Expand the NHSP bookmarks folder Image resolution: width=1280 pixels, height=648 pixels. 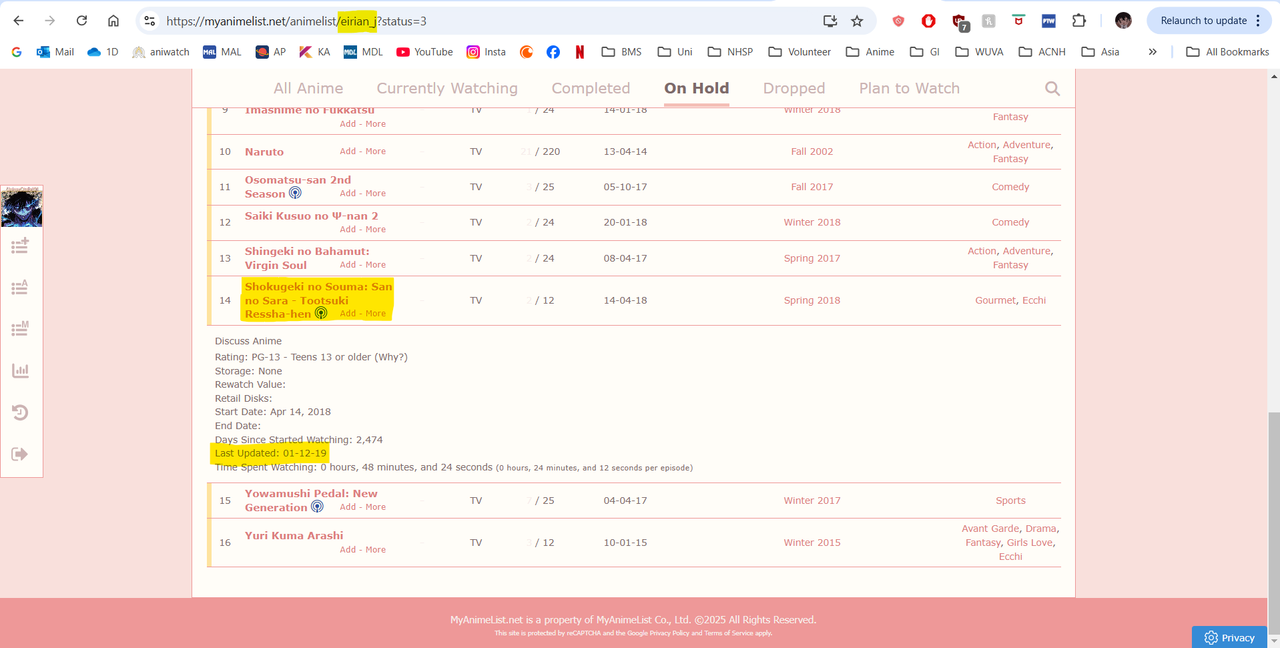point(730,52)
